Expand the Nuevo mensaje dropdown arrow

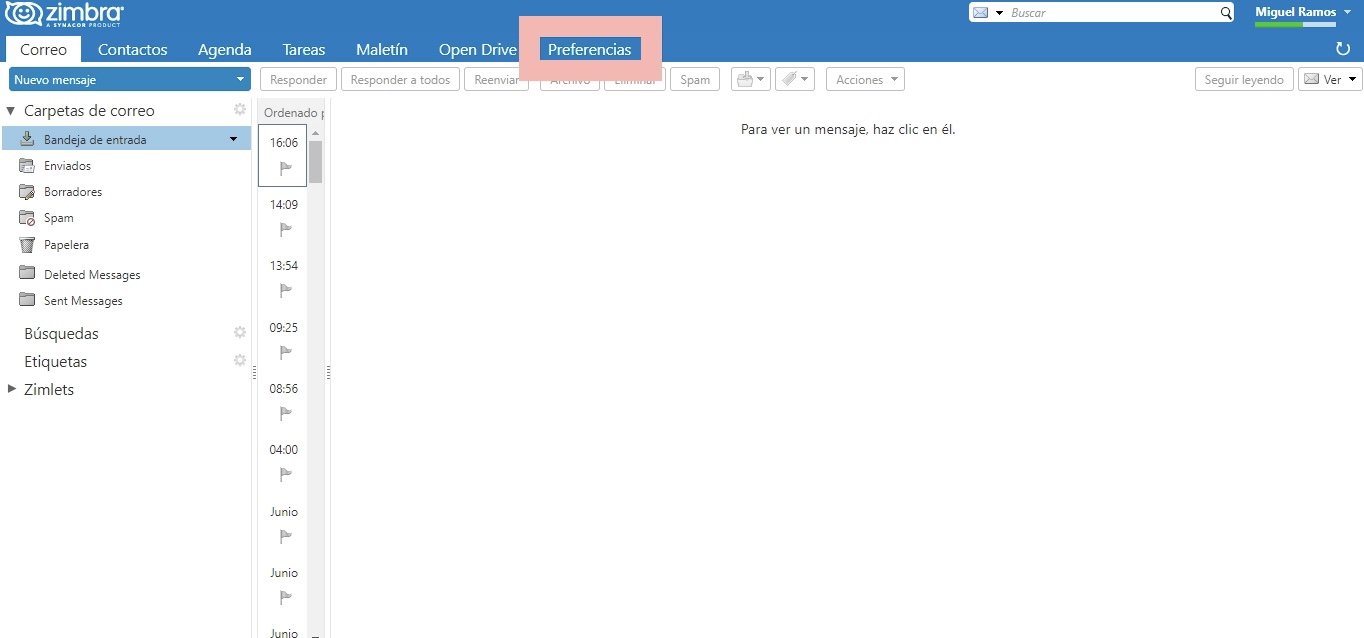(240, 80)
